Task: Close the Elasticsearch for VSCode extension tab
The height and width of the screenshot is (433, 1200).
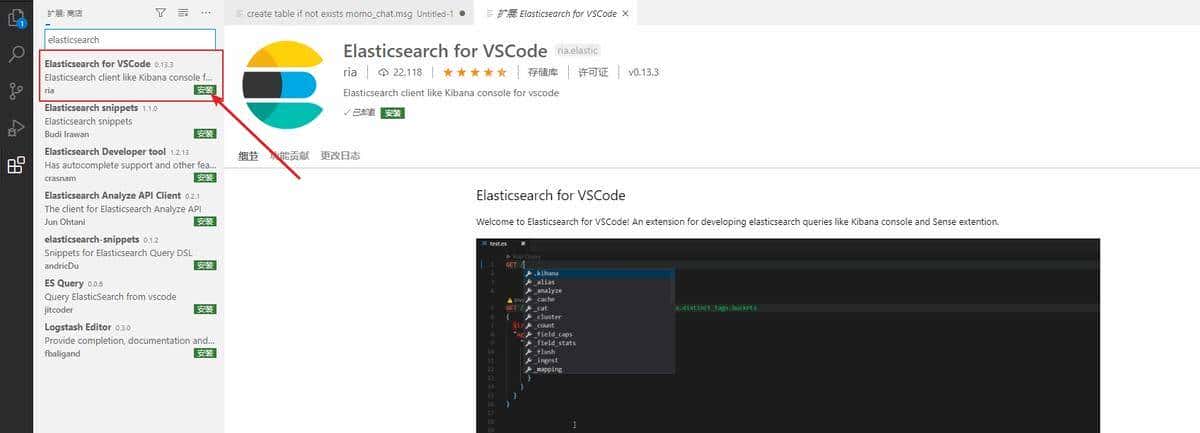Action: coord(626,13)
